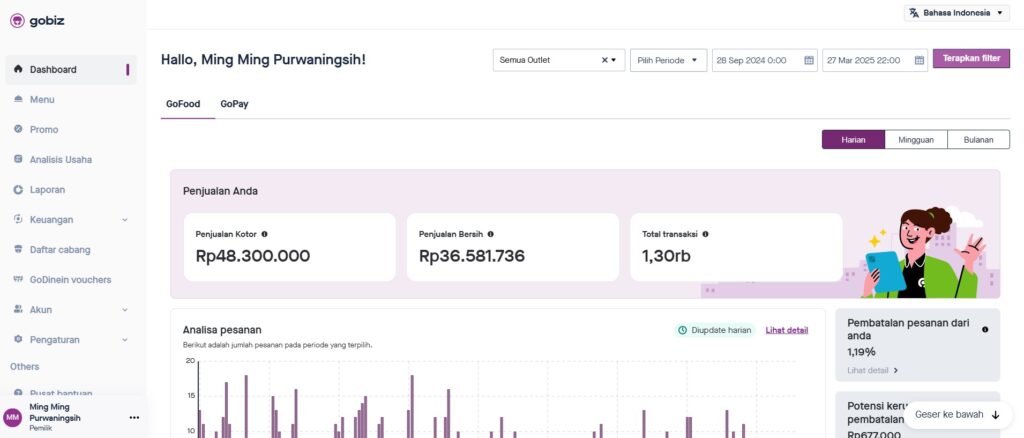This screenshot has height=438, width=1024.
Task: Expand the Keuangan submenu chevron
Action: 125,220
